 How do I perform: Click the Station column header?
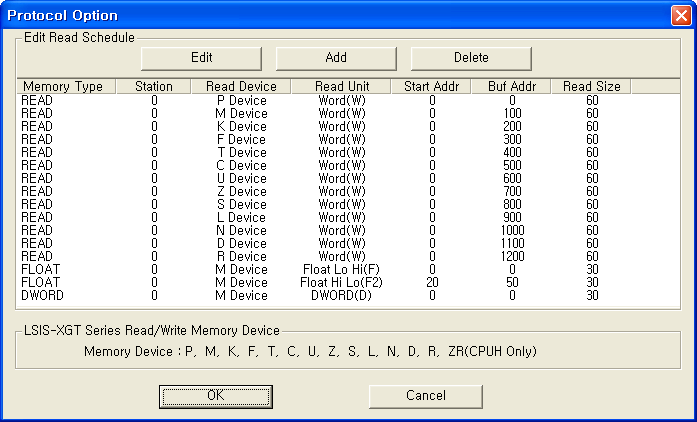click(154, 86)
